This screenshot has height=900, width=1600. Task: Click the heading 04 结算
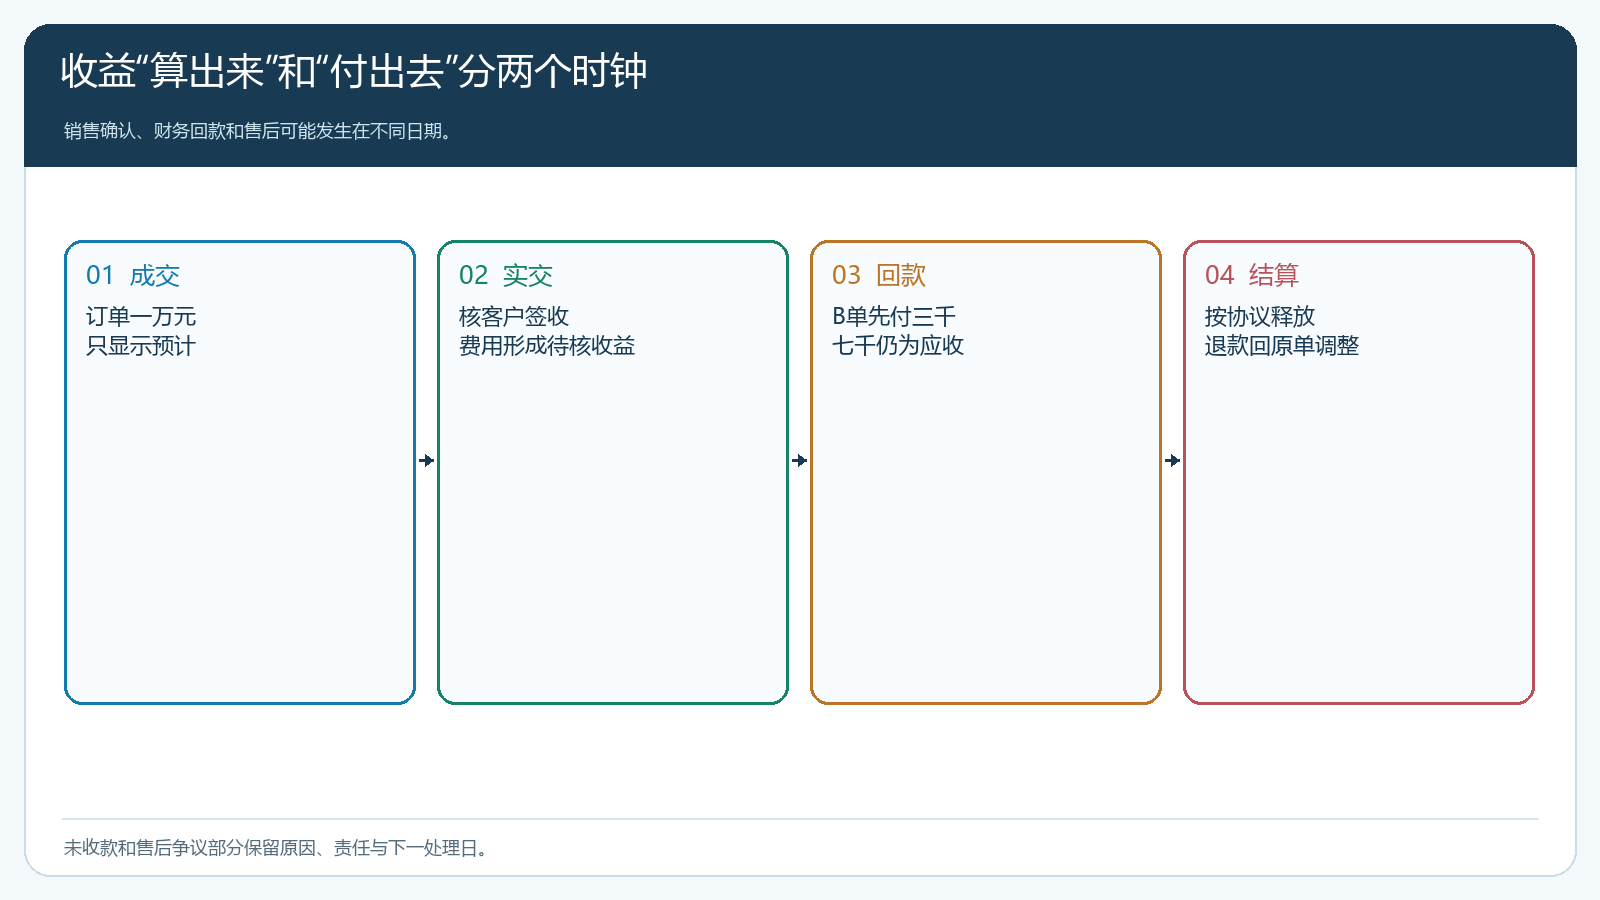pos(1252,275)
